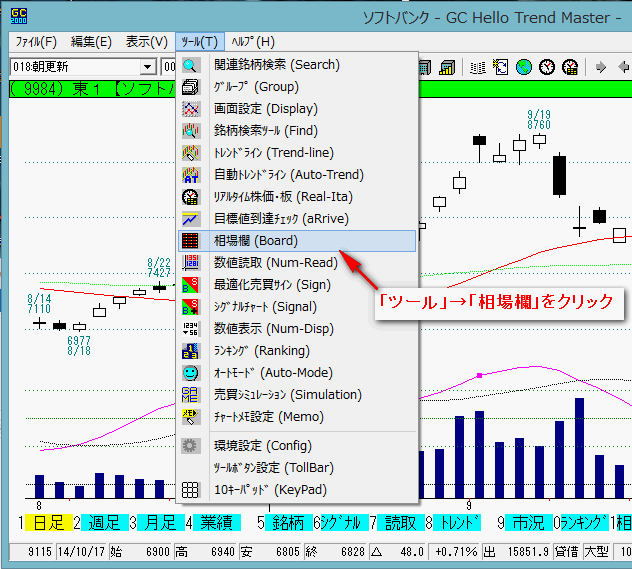Open the Help menu ヘルプ(H)
Viewport: 632px width, 569px height.
tap(253, 42)
